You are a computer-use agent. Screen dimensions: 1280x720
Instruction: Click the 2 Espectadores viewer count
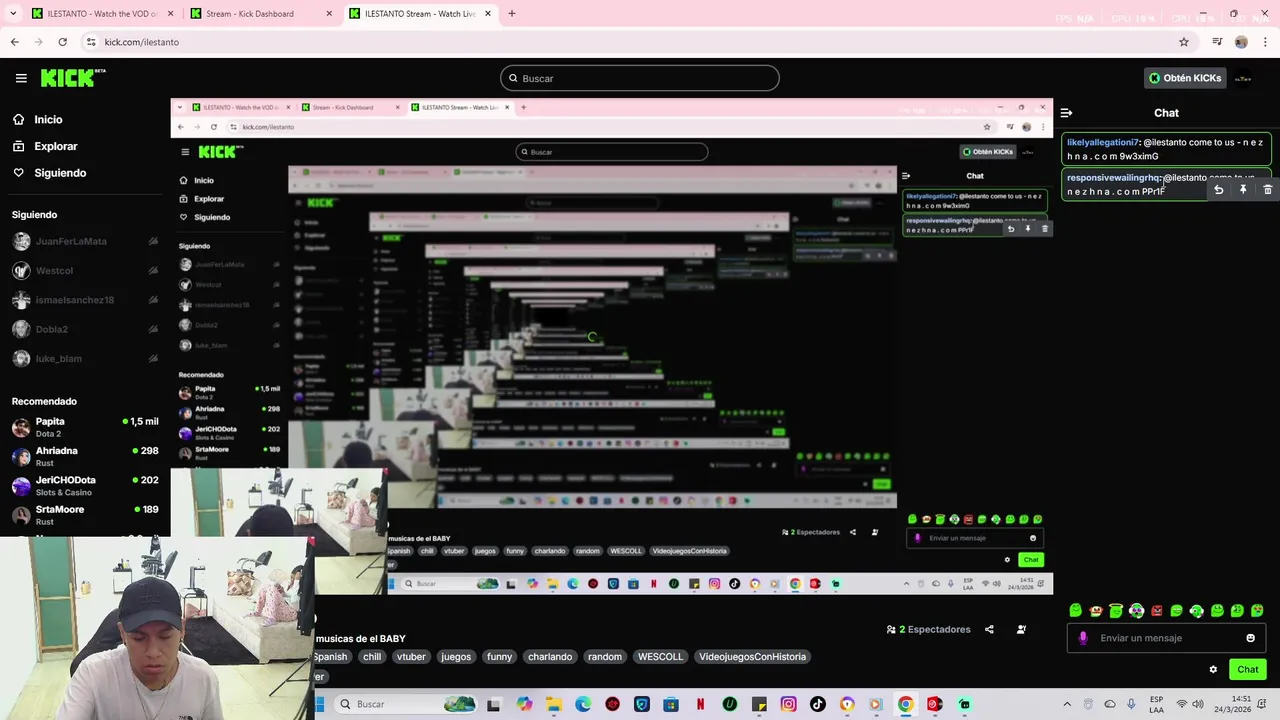tap(929, 630)
